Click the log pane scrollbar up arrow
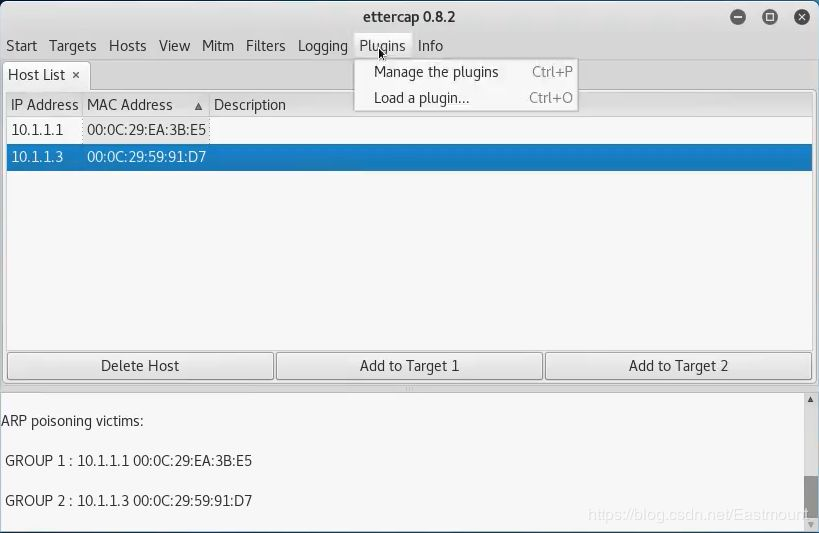This screenshot has height=533, width=819. (811, 400)
